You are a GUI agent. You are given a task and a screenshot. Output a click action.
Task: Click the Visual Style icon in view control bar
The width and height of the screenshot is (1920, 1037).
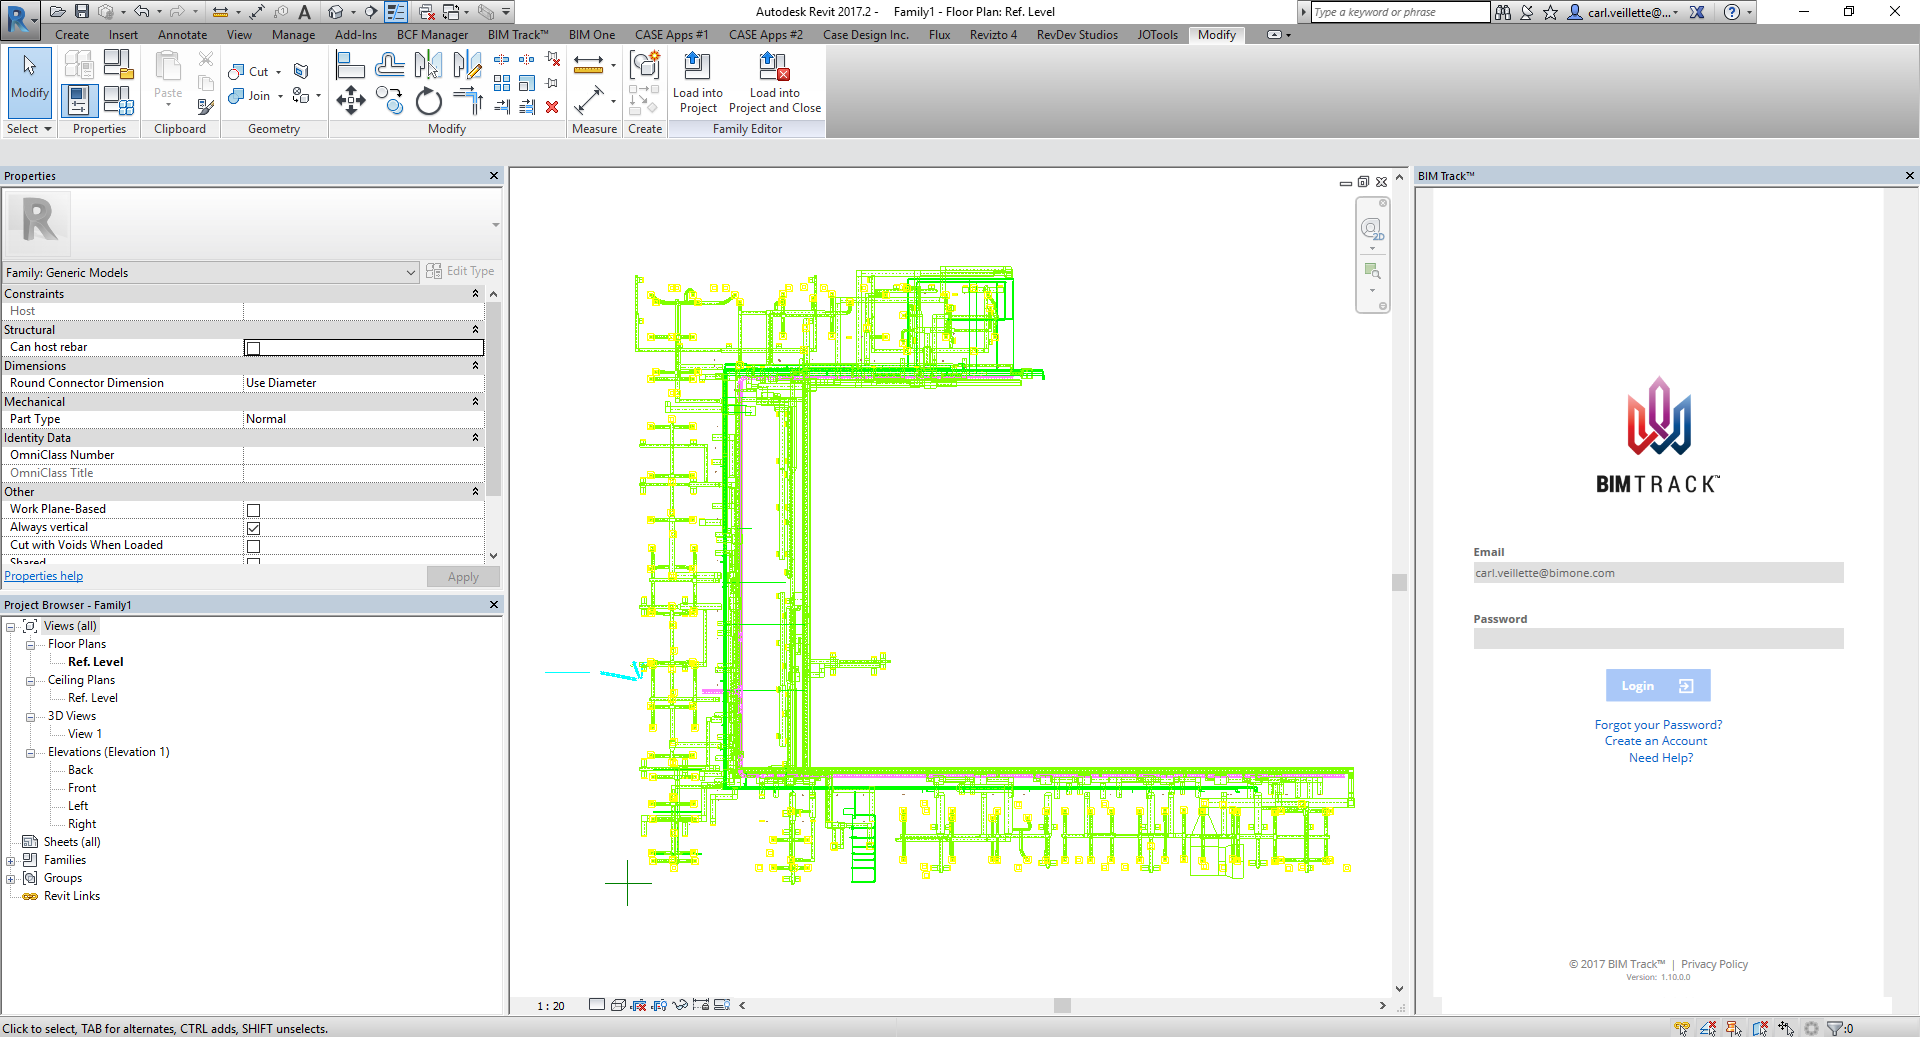click(618, 1005)
